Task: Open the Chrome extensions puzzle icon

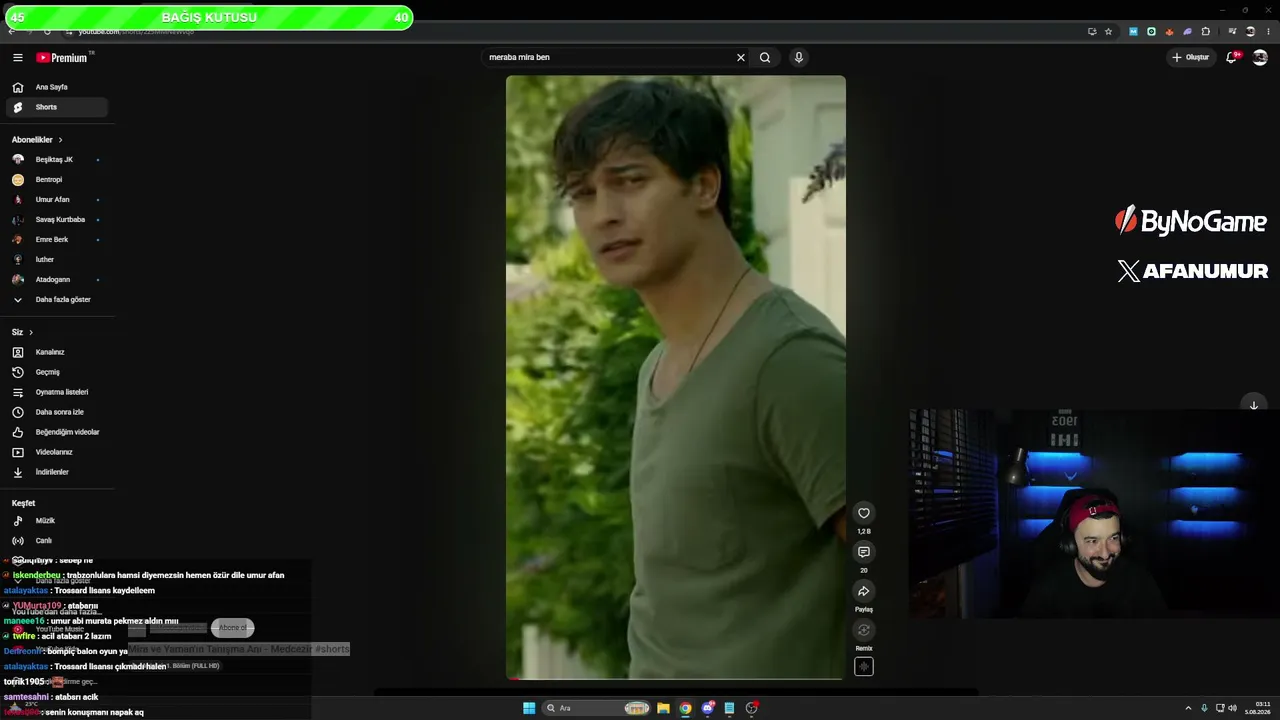Action: (x=1206, y=32)
